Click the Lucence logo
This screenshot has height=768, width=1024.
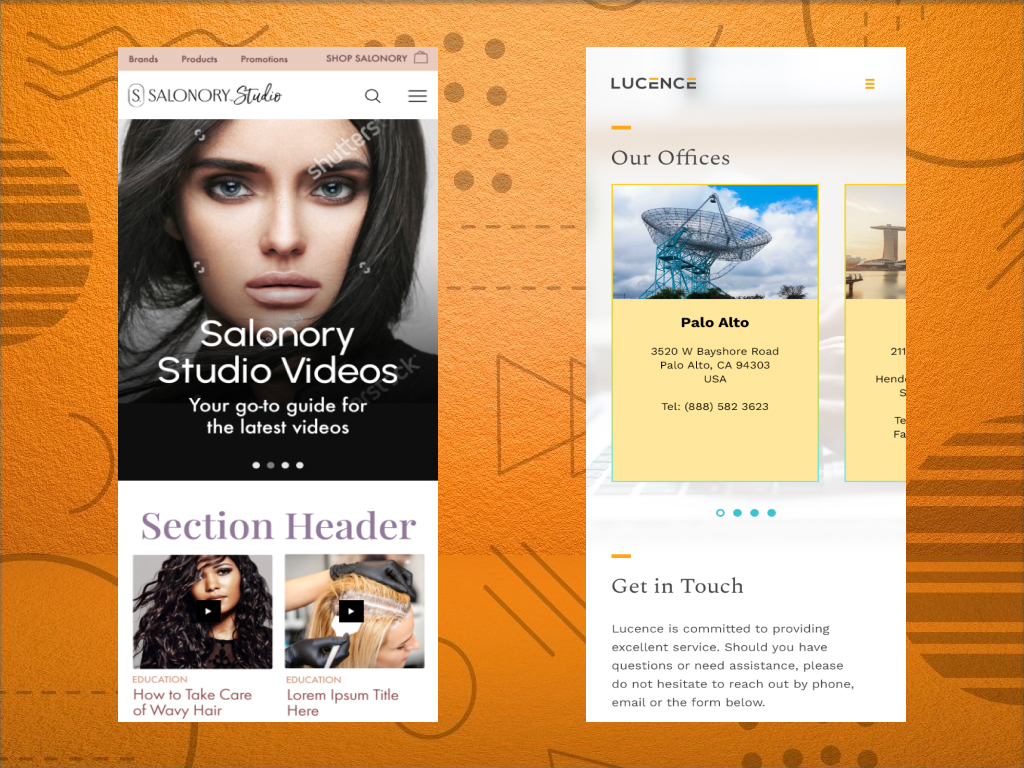tap(653, 84)
